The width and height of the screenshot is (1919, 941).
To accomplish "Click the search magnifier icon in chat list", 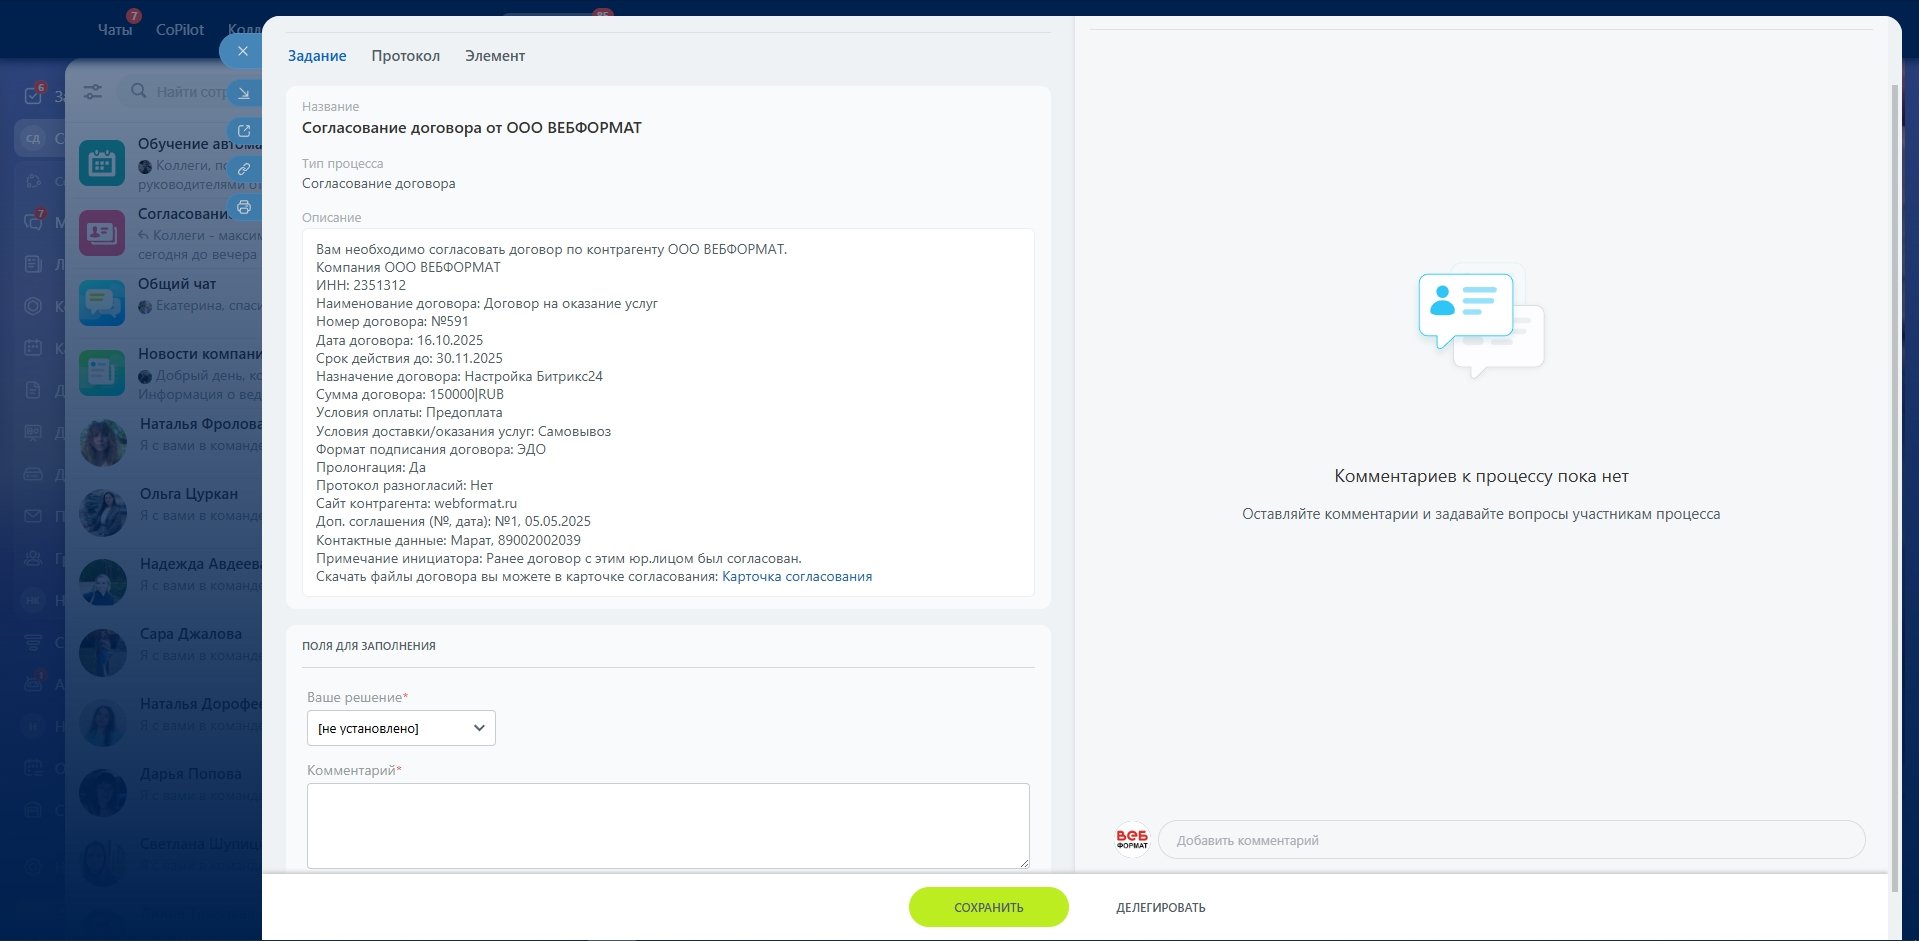I will (x=139, y=91).
